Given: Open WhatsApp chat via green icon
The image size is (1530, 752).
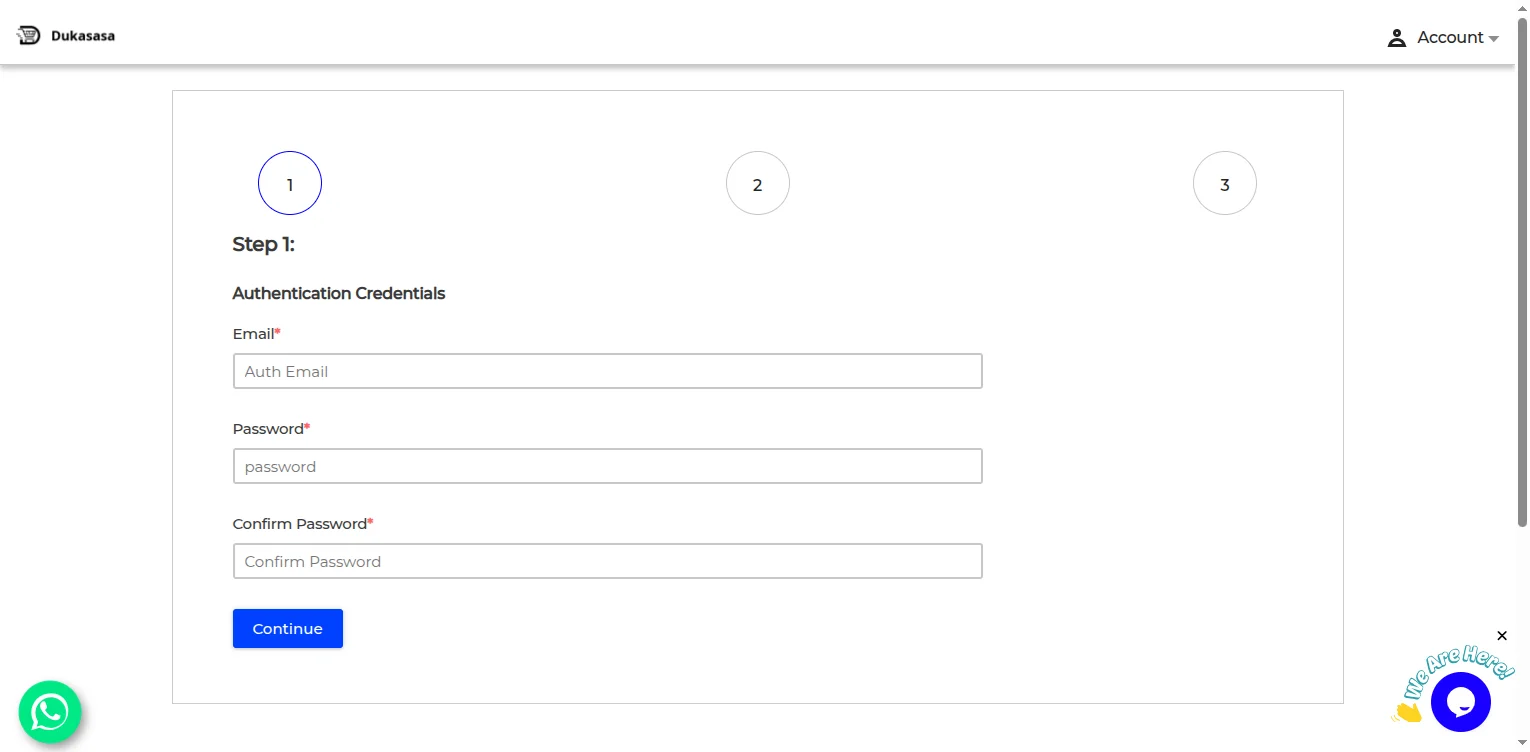Looking at the screenshot, I should tap(50, 712).
